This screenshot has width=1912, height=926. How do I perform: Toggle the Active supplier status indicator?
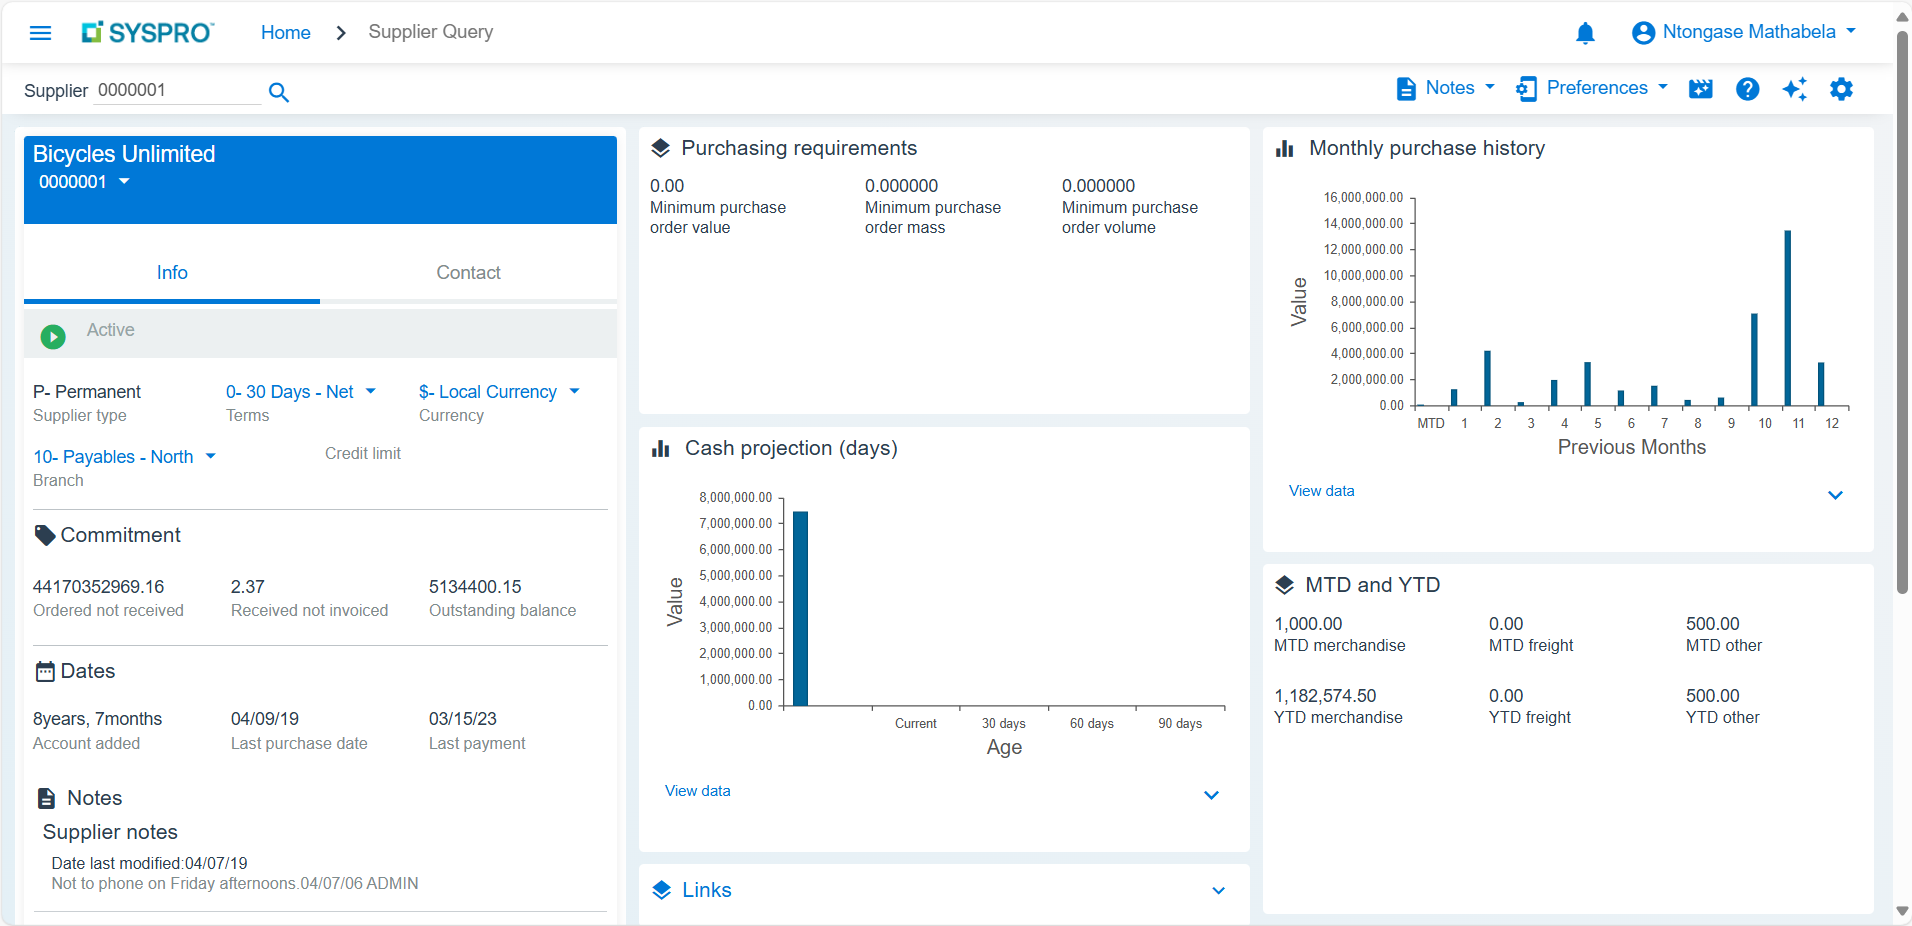click(52, 336)
